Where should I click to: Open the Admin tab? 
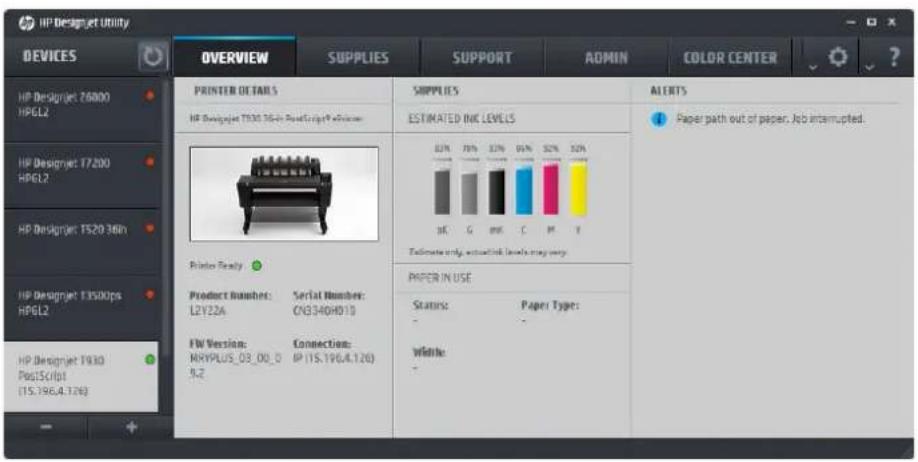[x=606, y=58]
